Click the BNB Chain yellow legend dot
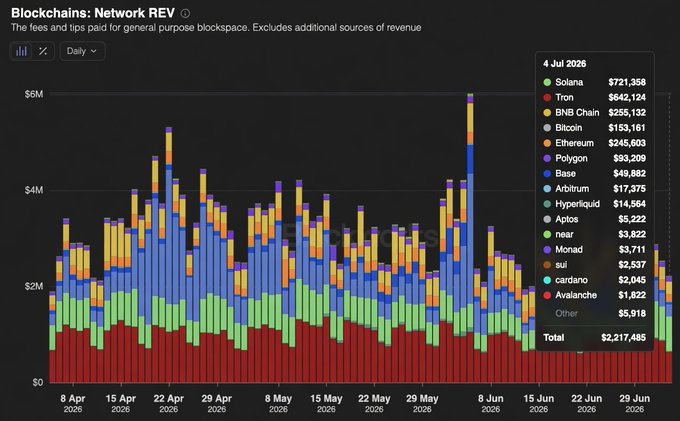 coord(547,113)
